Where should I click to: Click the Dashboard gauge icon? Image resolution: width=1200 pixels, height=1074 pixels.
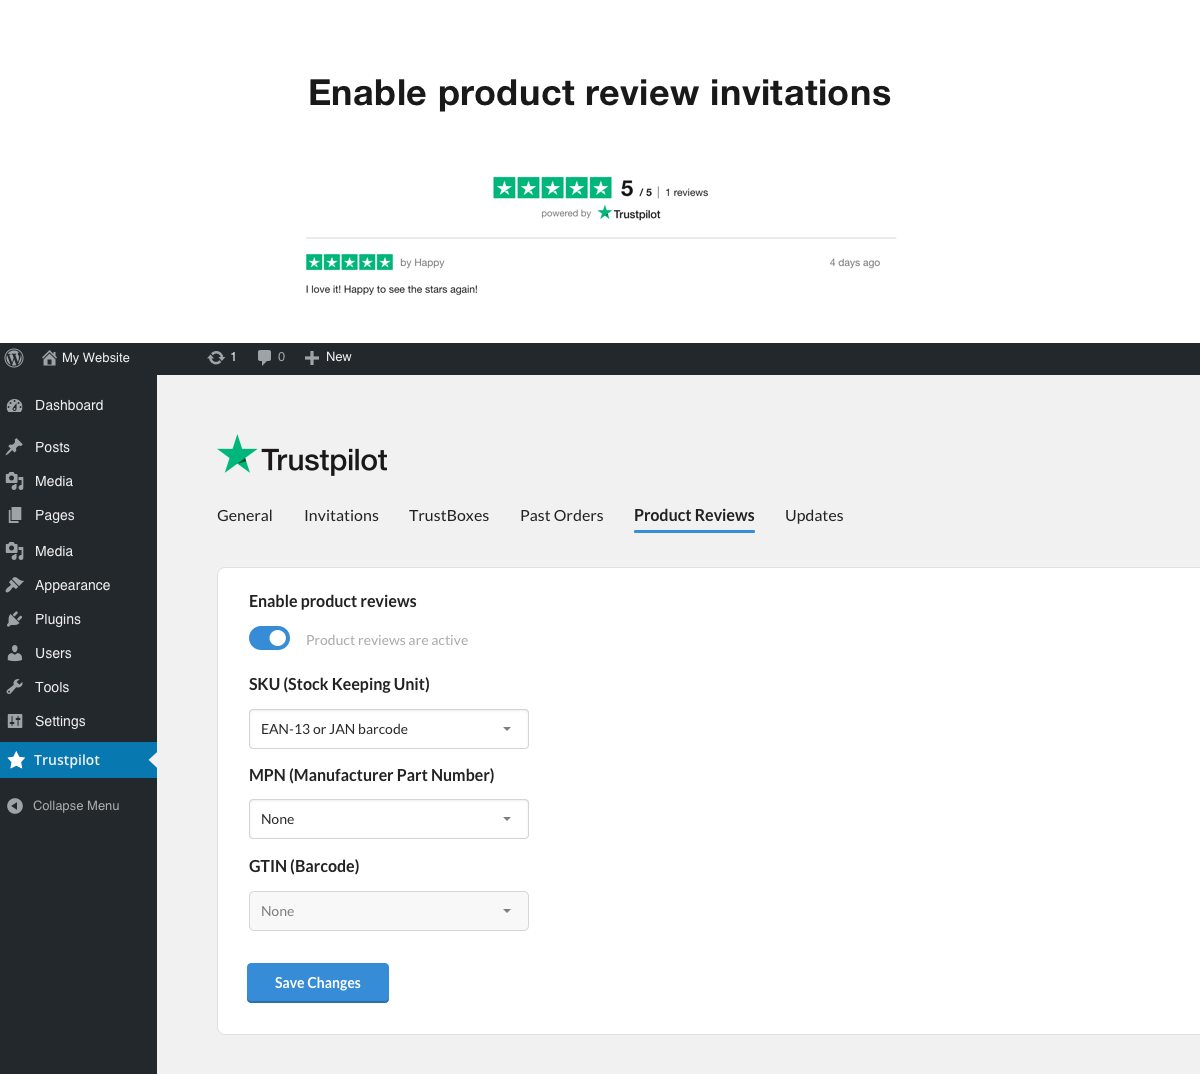(x=15, y=405)
